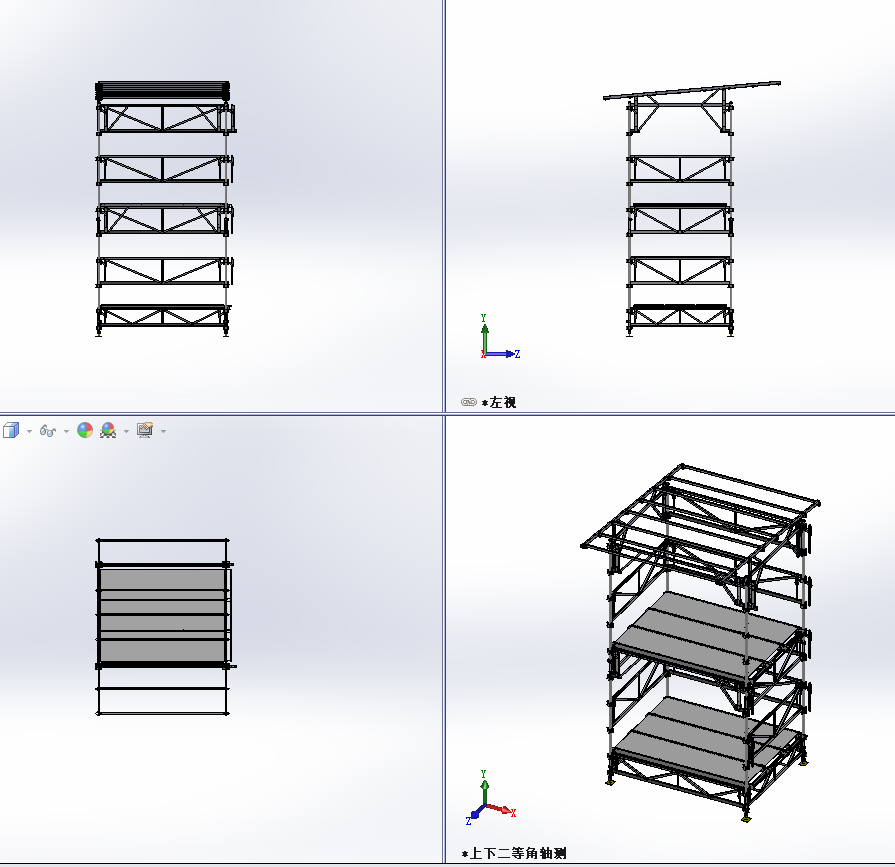This screenshot has width=895, height=867.
Task: Click the View Settings monitor icon
Action: [145, 430]
